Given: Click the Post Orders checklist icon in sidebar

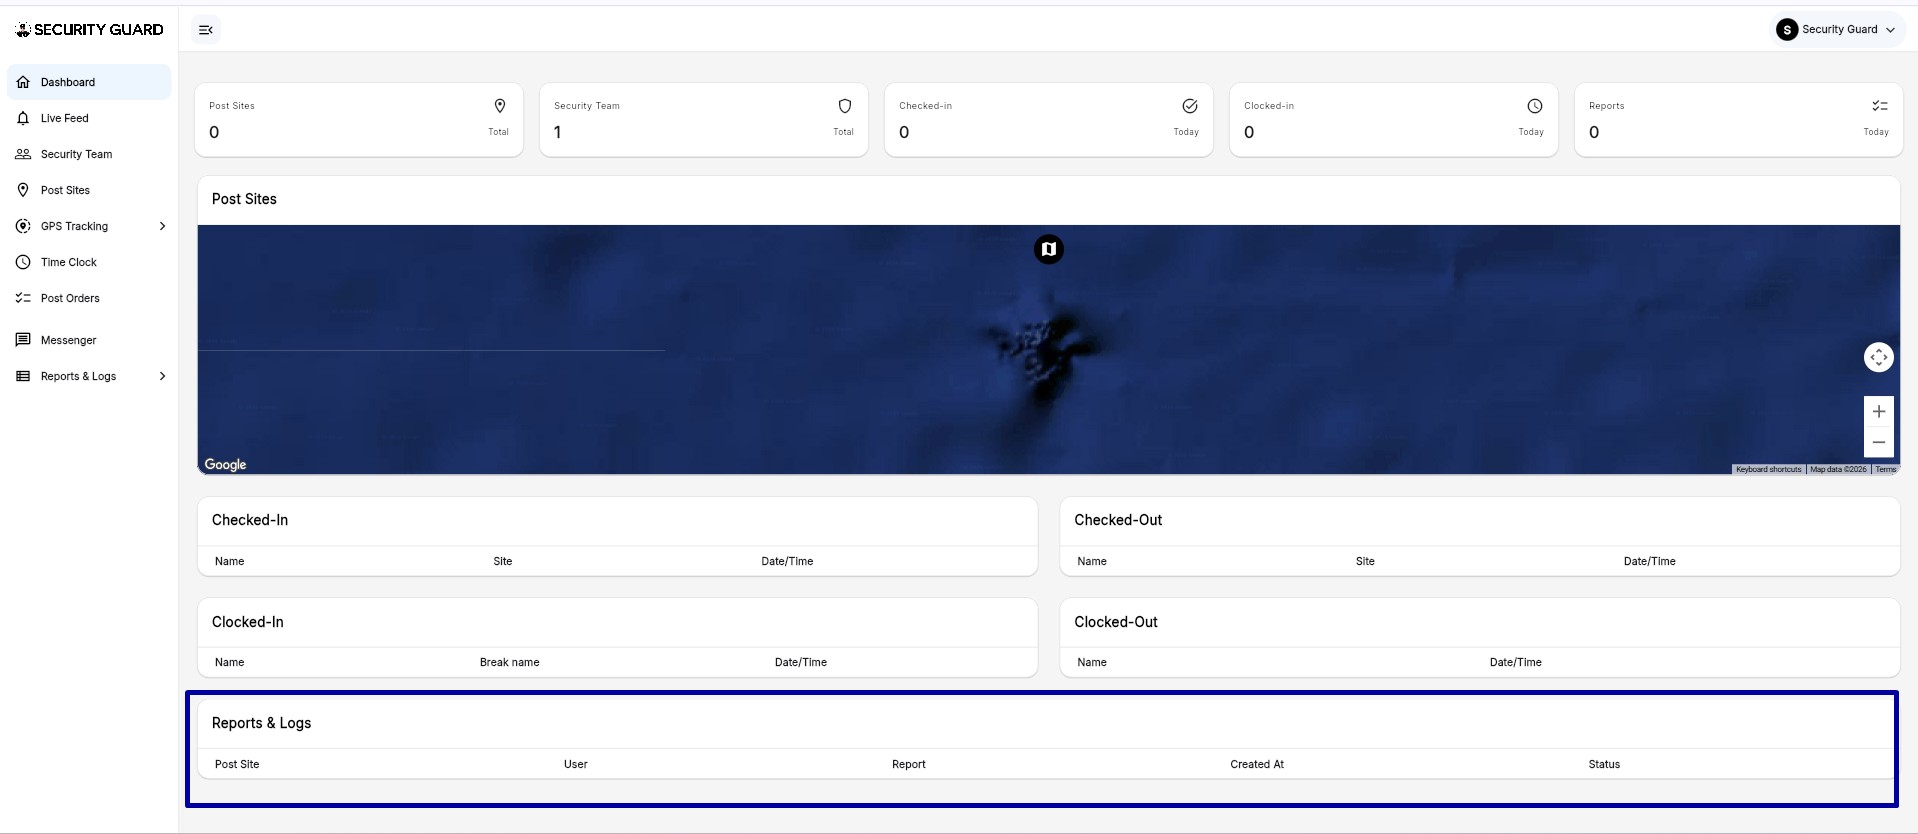Looking at the screenshot, I should tap(23, 298).
